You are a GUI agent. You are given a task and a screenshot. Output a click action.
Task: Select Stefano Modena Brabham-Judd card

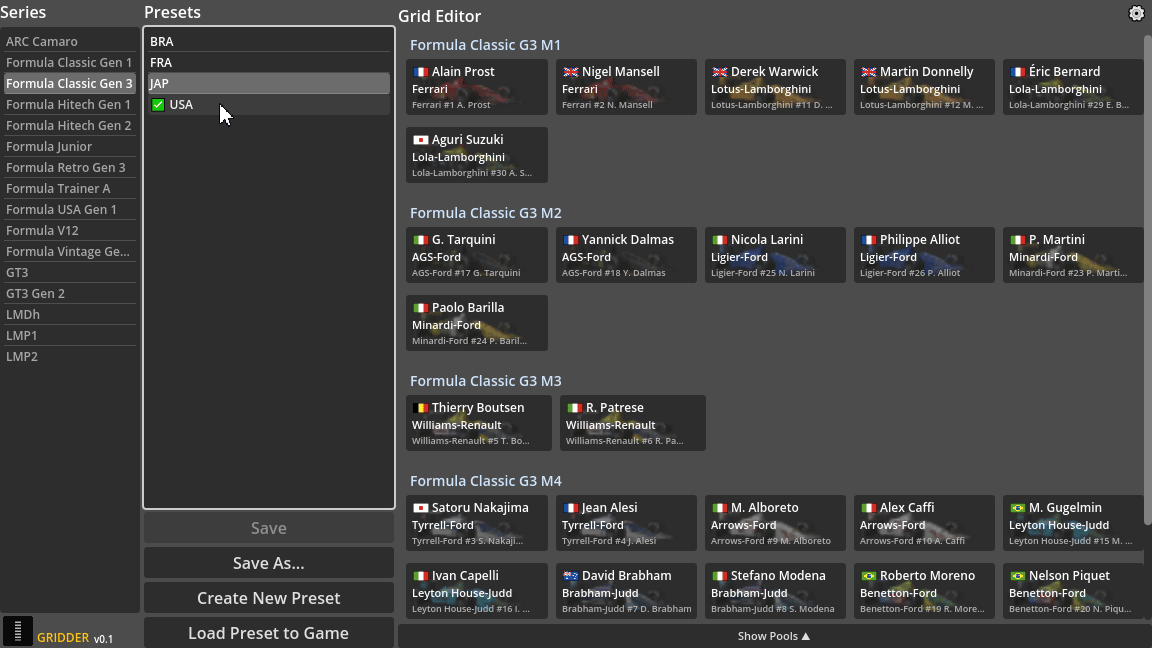[775, 591]
